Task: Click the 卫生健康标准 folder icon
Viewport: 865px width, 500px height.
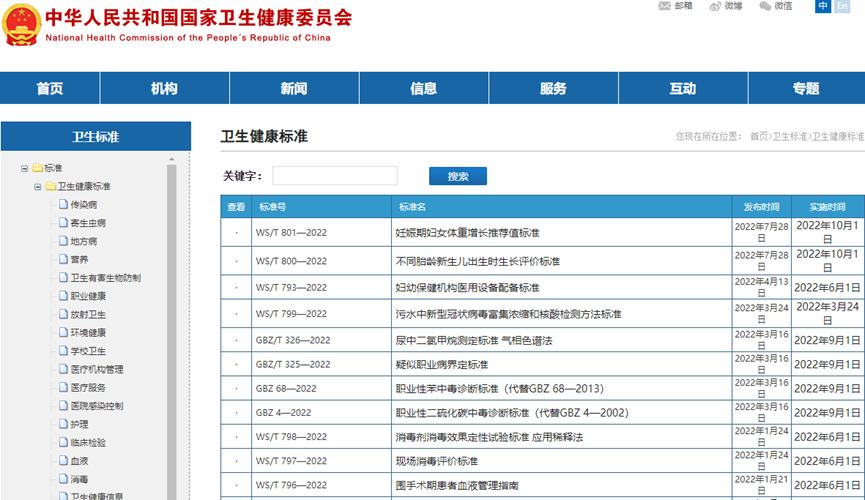Action: click(51, 186)
